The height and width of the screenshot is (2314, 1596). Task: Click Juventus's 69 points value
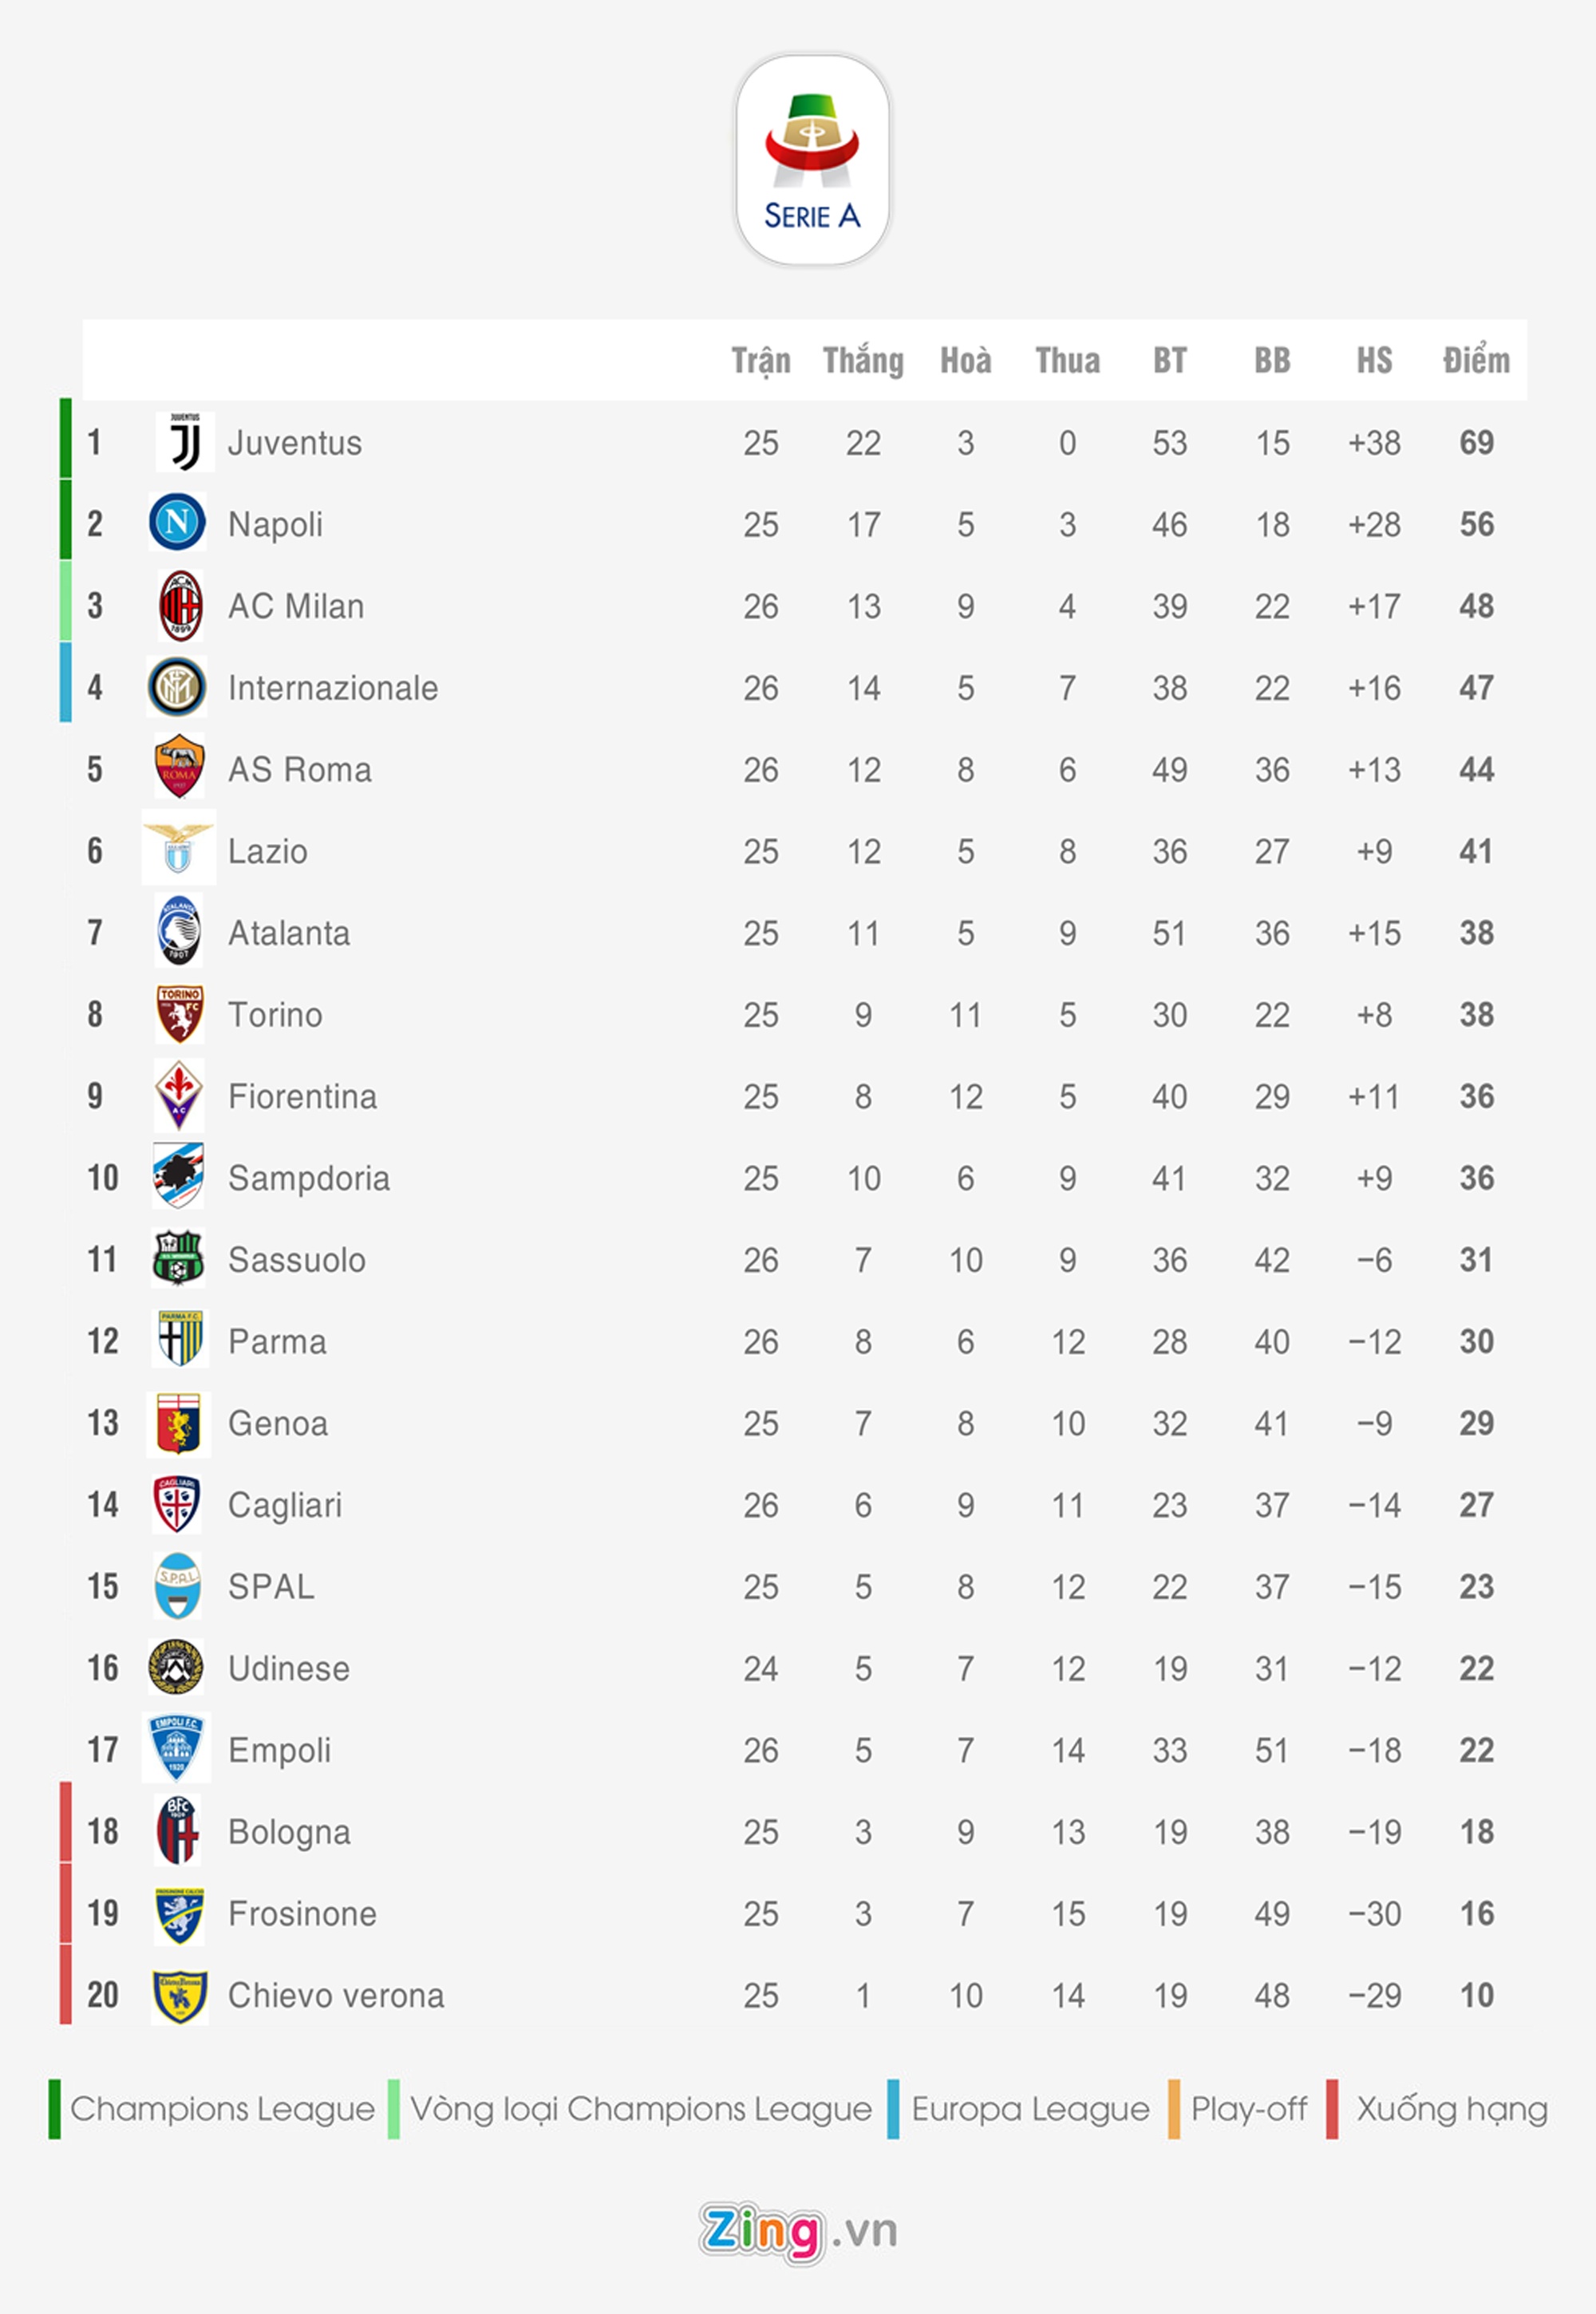(1476, 442)
